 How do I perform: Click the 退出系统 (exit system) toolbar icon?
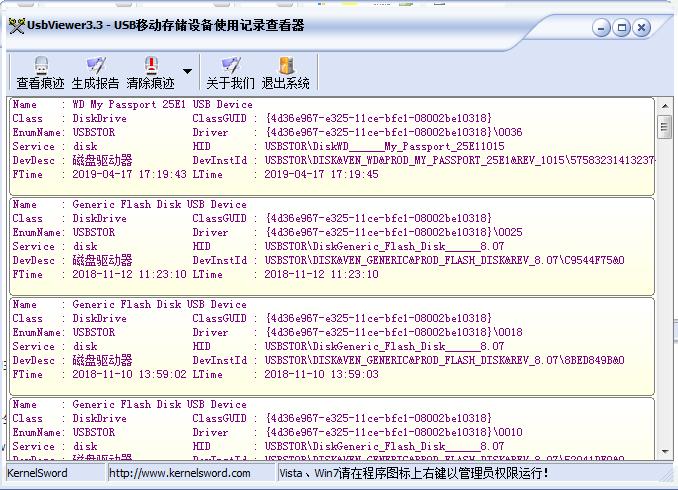285,73
